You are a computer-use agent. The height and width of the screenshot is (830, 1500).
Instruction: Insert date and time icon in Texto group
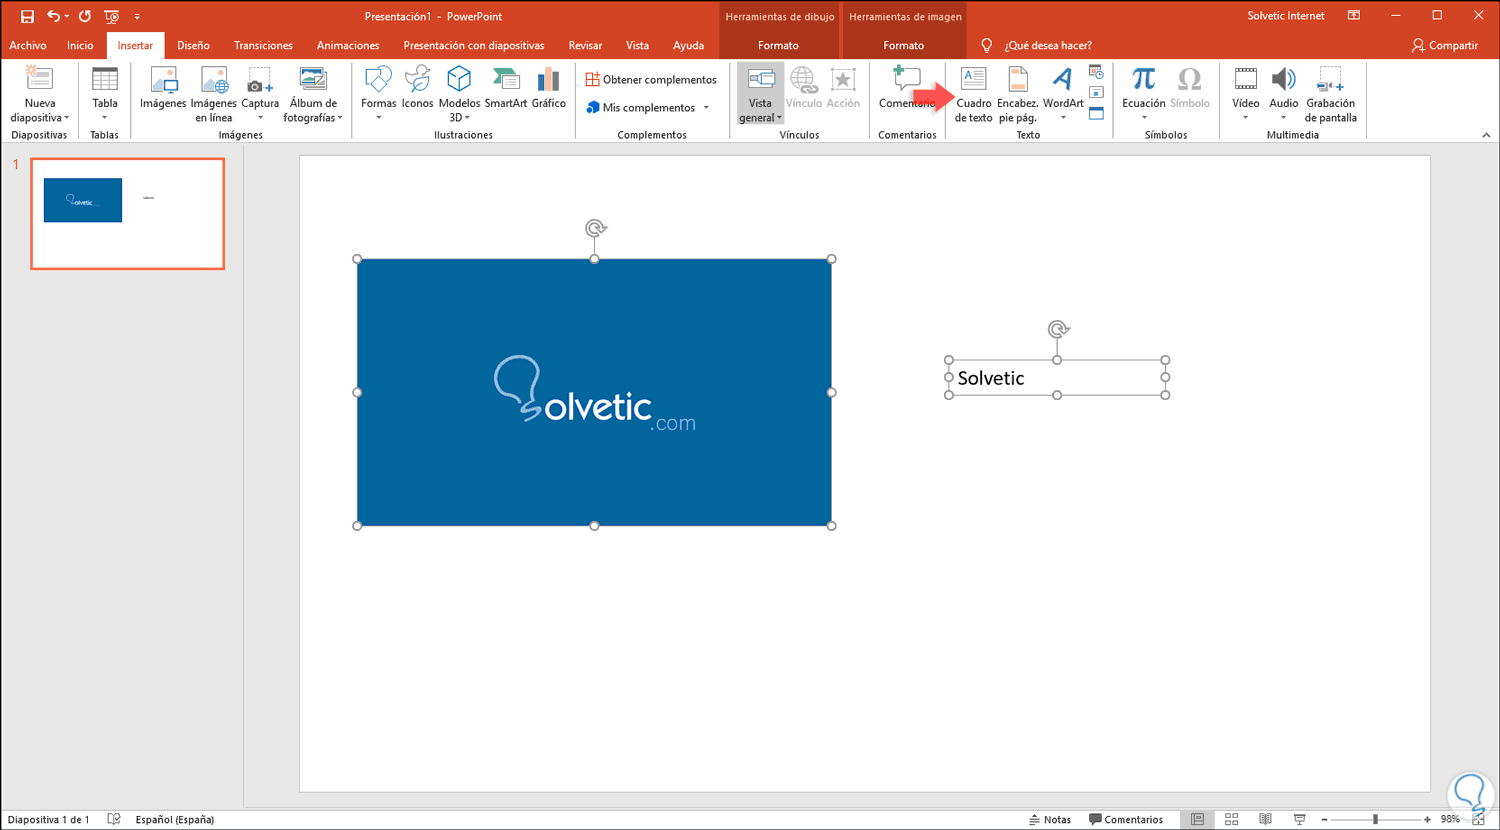point(1096,72)
